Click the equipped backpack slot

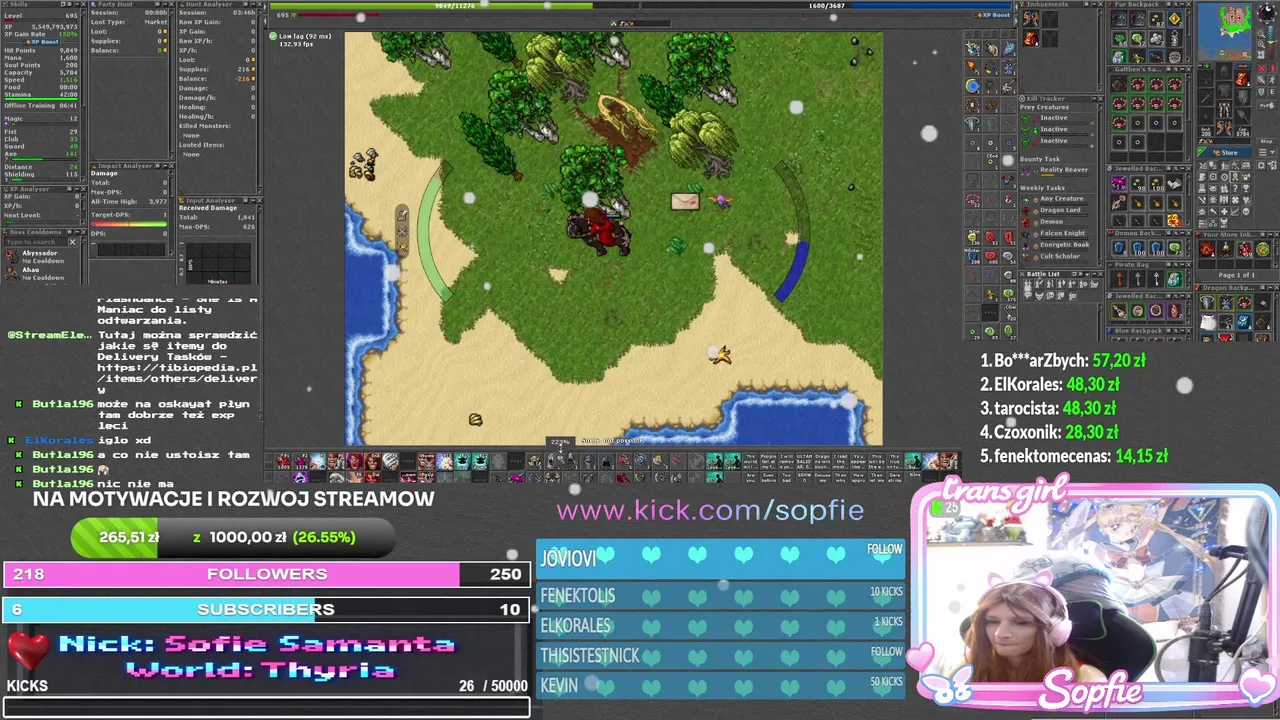coord(1242,79)
